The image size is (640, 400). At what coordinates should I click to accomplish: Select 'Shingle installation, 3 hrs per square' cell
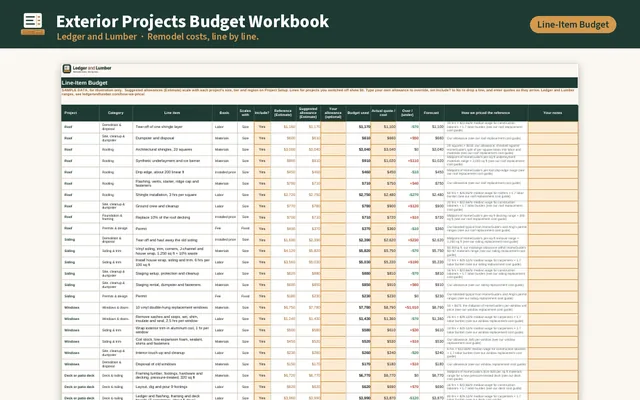coord(172,195)
